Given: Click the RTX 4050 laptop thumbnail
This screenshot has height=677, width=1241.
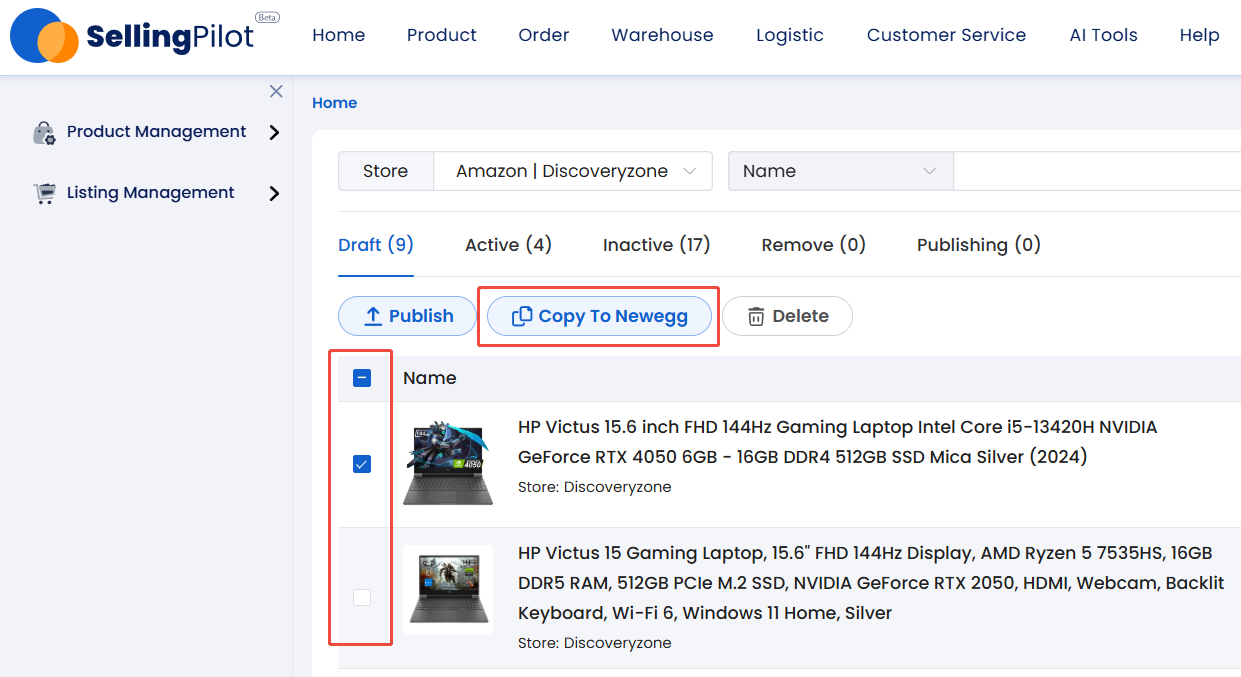Looking at the screenshot, I should [x=448, y=464].
